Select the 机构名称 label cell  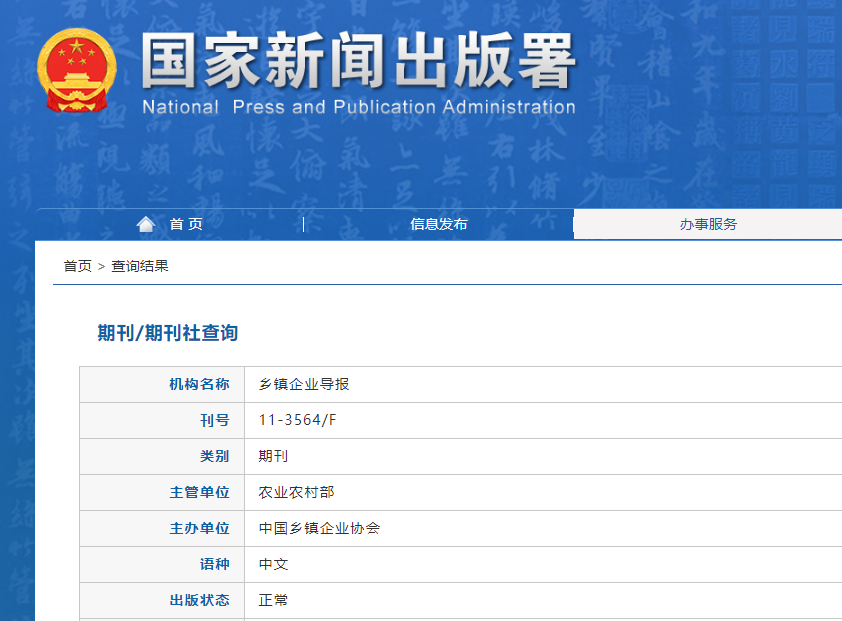pyautogui.click(x=162, y=385)
